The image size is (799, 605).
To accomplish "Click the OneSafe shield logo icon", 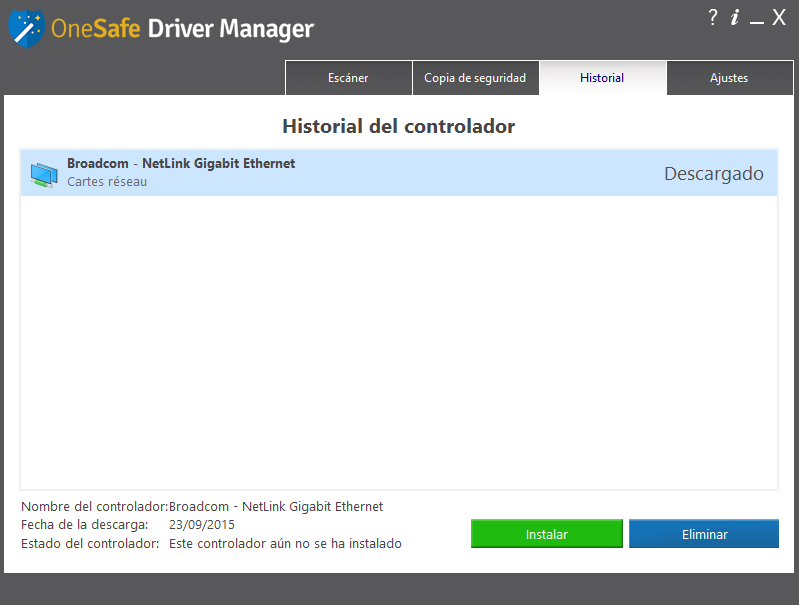I will (x=25, y=27).
